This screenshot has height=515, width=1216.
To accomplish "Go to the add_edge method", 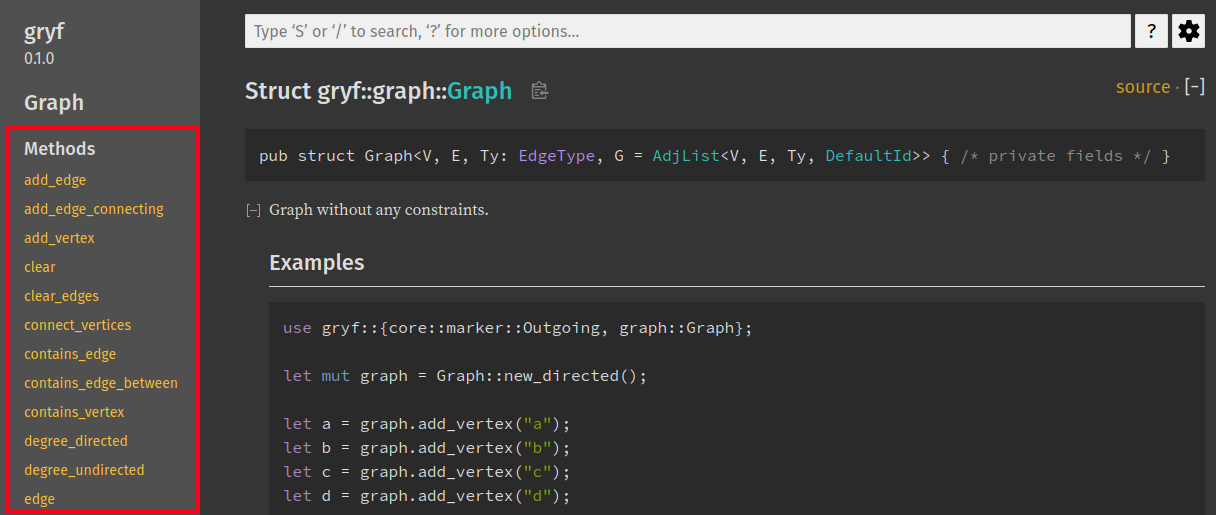I will click(x=55, y=180).
